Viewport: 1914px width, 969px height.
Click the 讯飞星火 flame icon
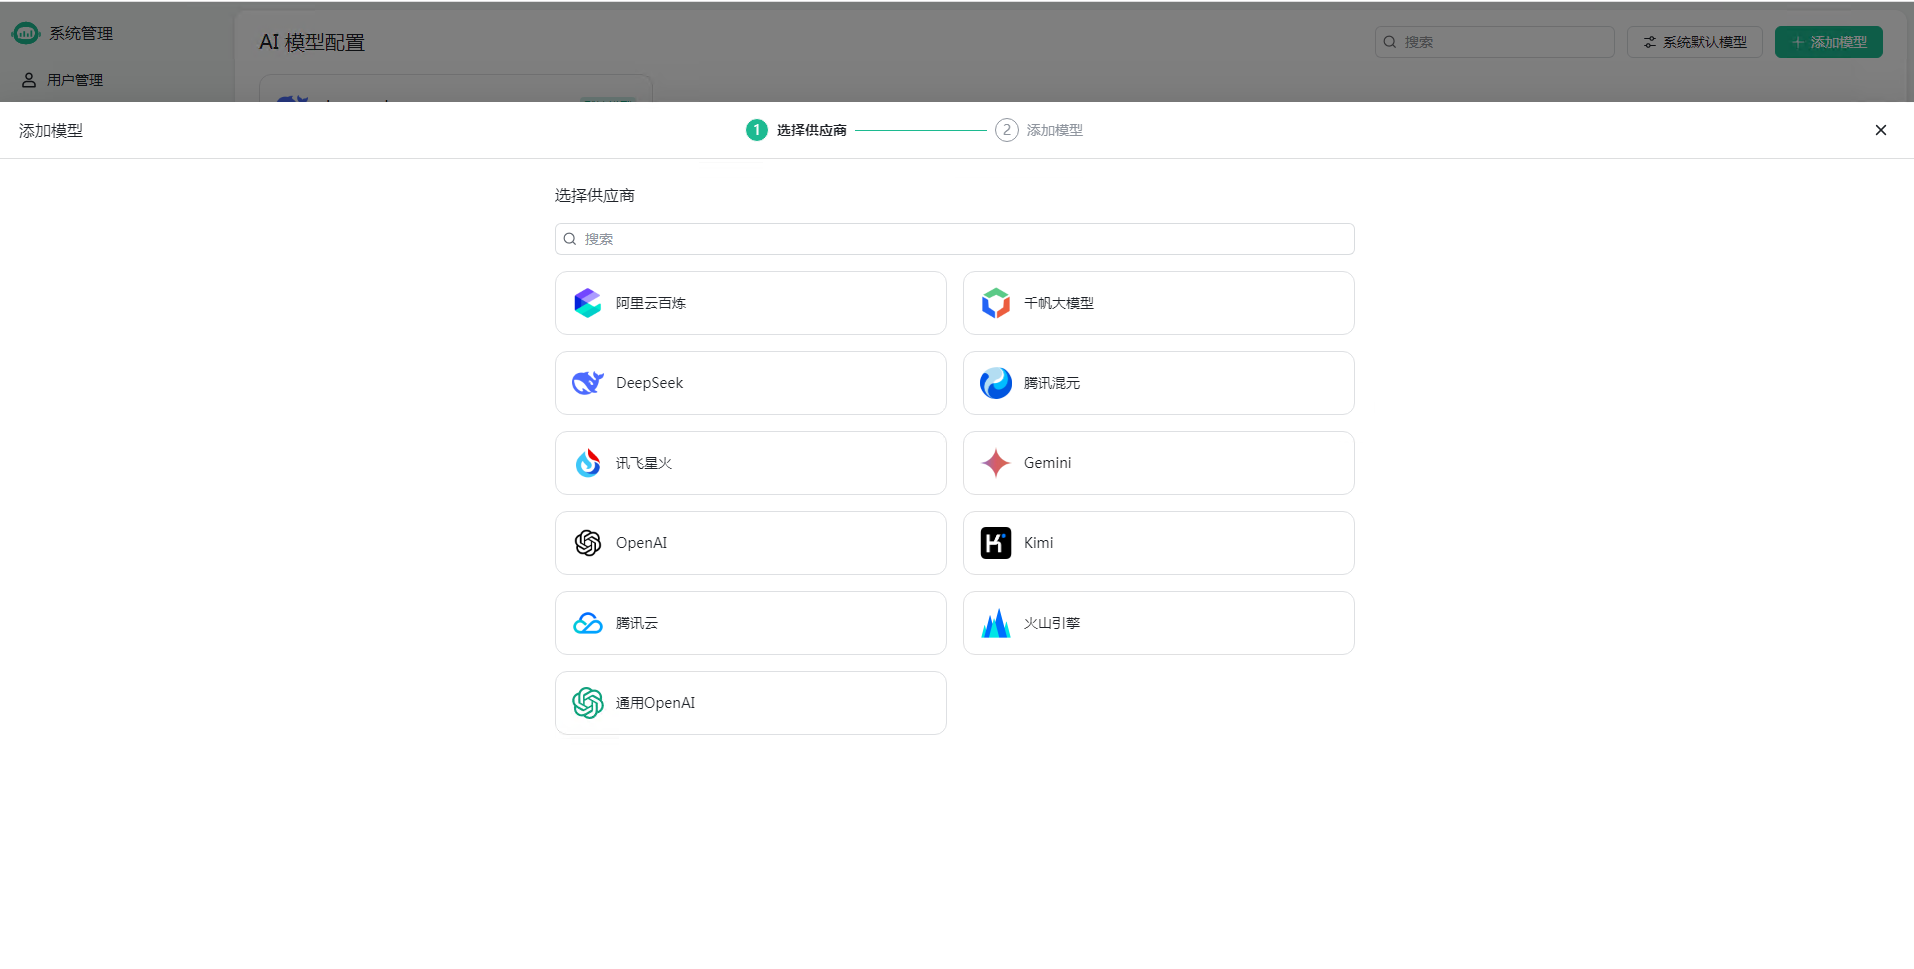[587, 463]
